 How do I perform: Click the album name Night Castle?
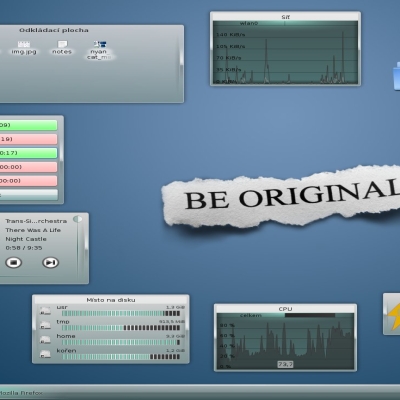(x=26, y=239)
